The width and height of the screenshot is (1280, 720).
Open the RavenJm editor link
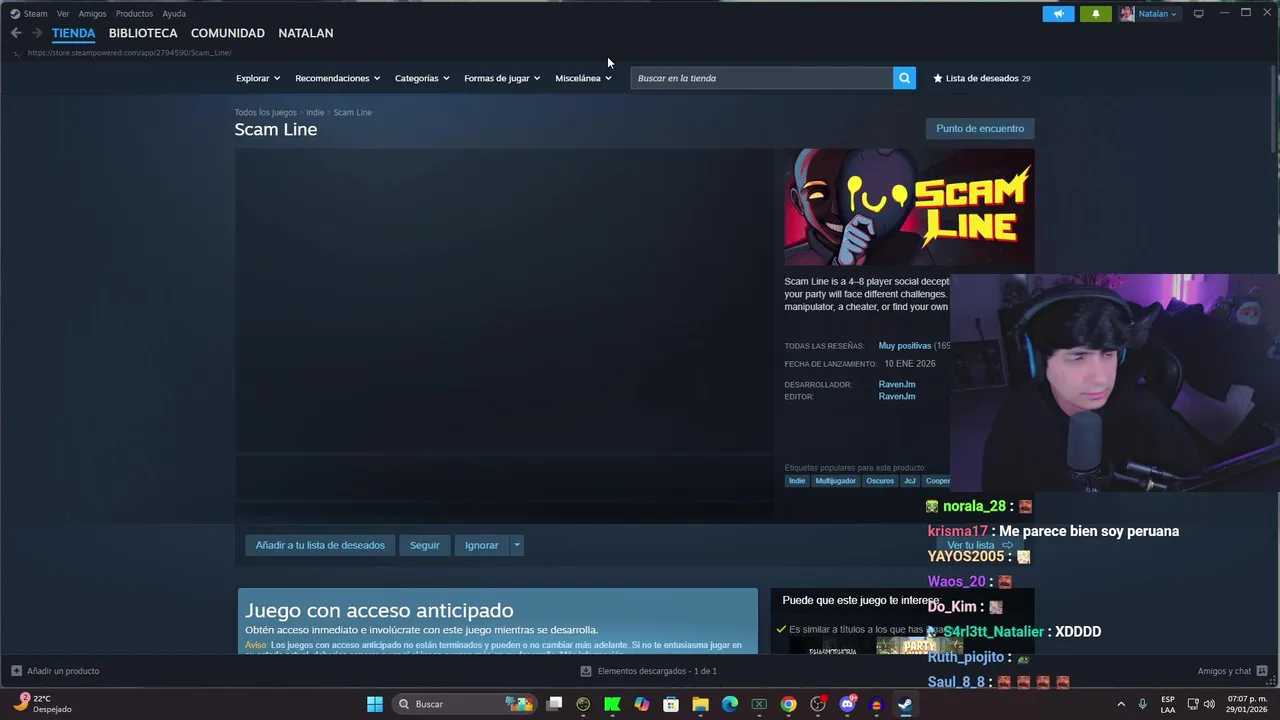[x=897, y=396]
